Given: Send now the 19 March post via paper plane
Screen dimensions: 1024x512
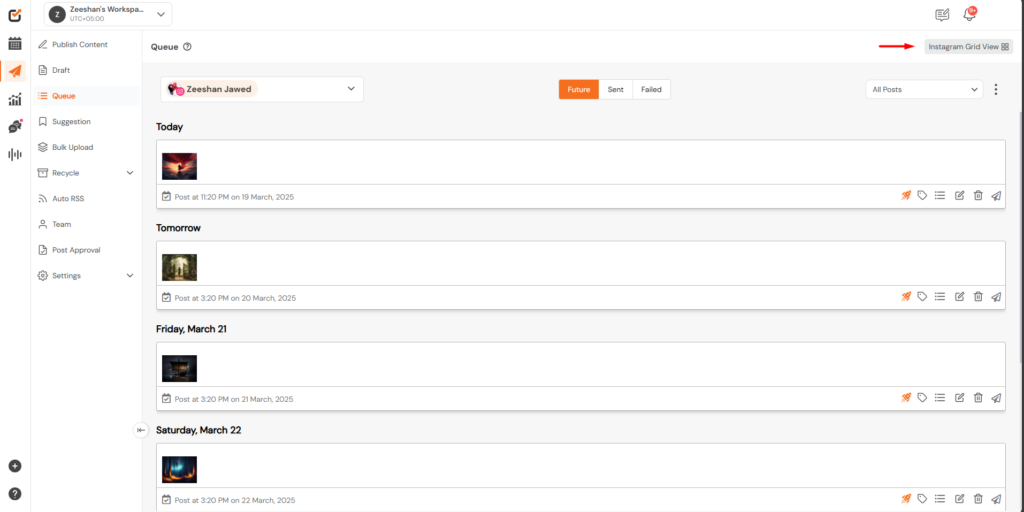Looking at the screenshot, I should [996, 195].
